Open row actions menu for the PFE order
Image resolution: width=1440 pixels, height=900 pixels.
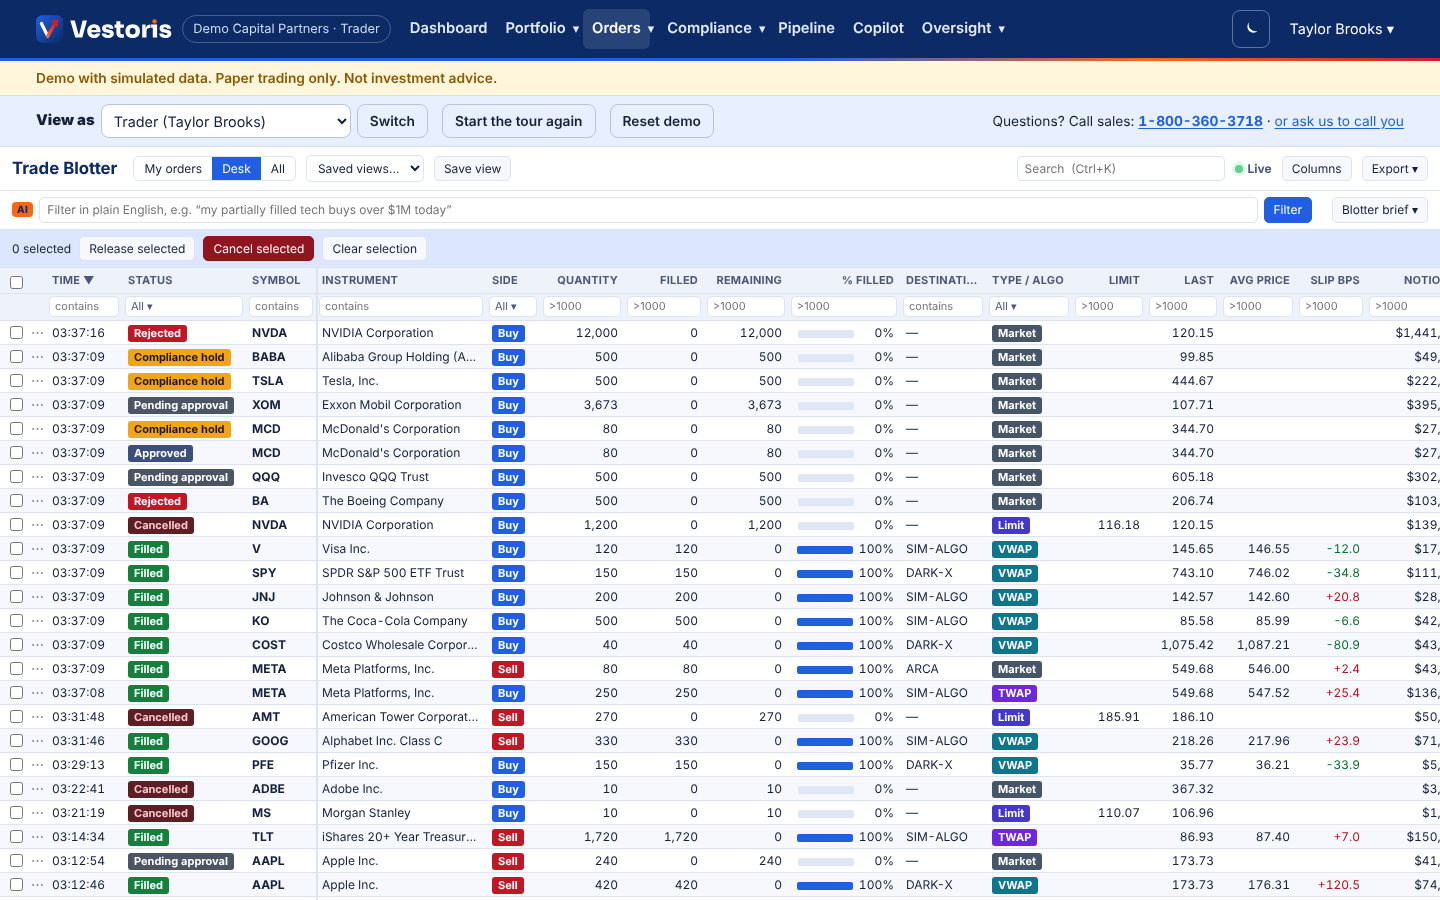coord(38,765)
